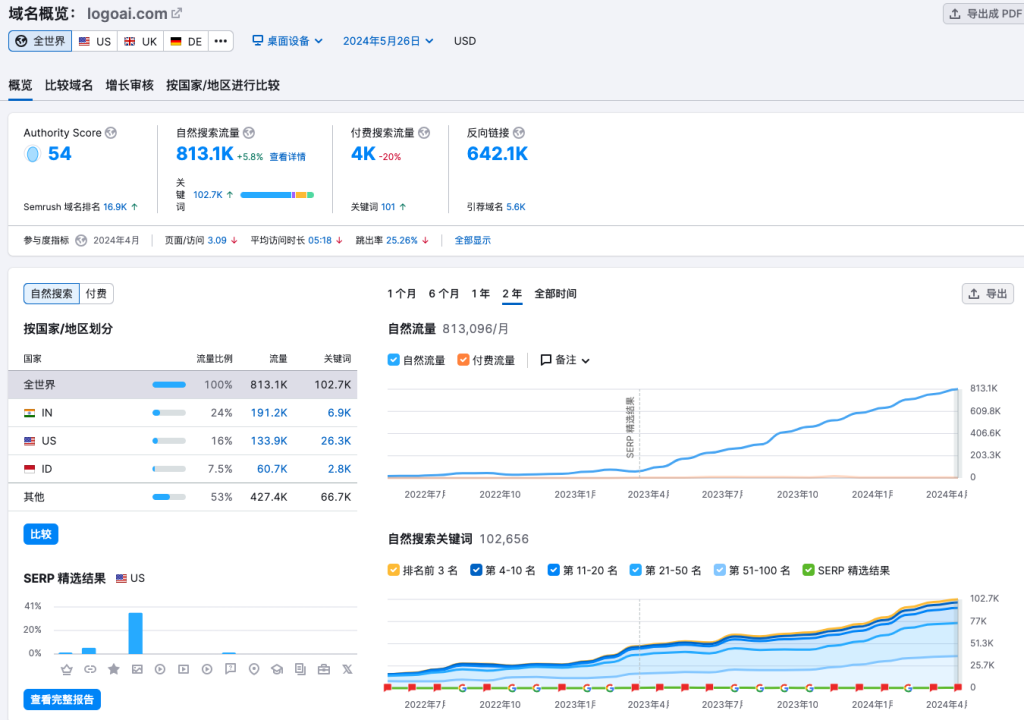Screen dimensions: 1024x720
Task: Toggle the 第 4-10 名 checkbox
Action: click(476, 570)
